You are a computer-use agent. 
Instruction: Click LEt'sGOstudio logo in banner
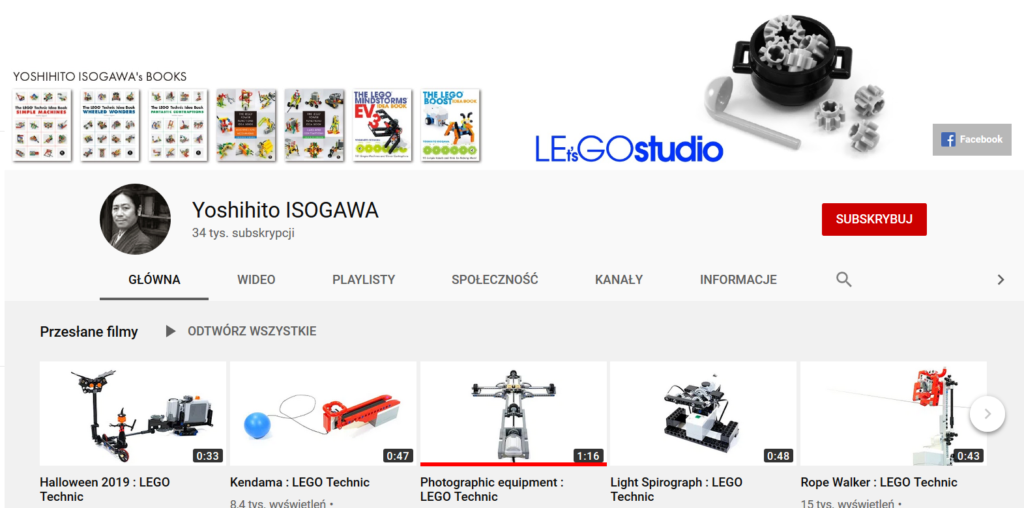[629, 149]
